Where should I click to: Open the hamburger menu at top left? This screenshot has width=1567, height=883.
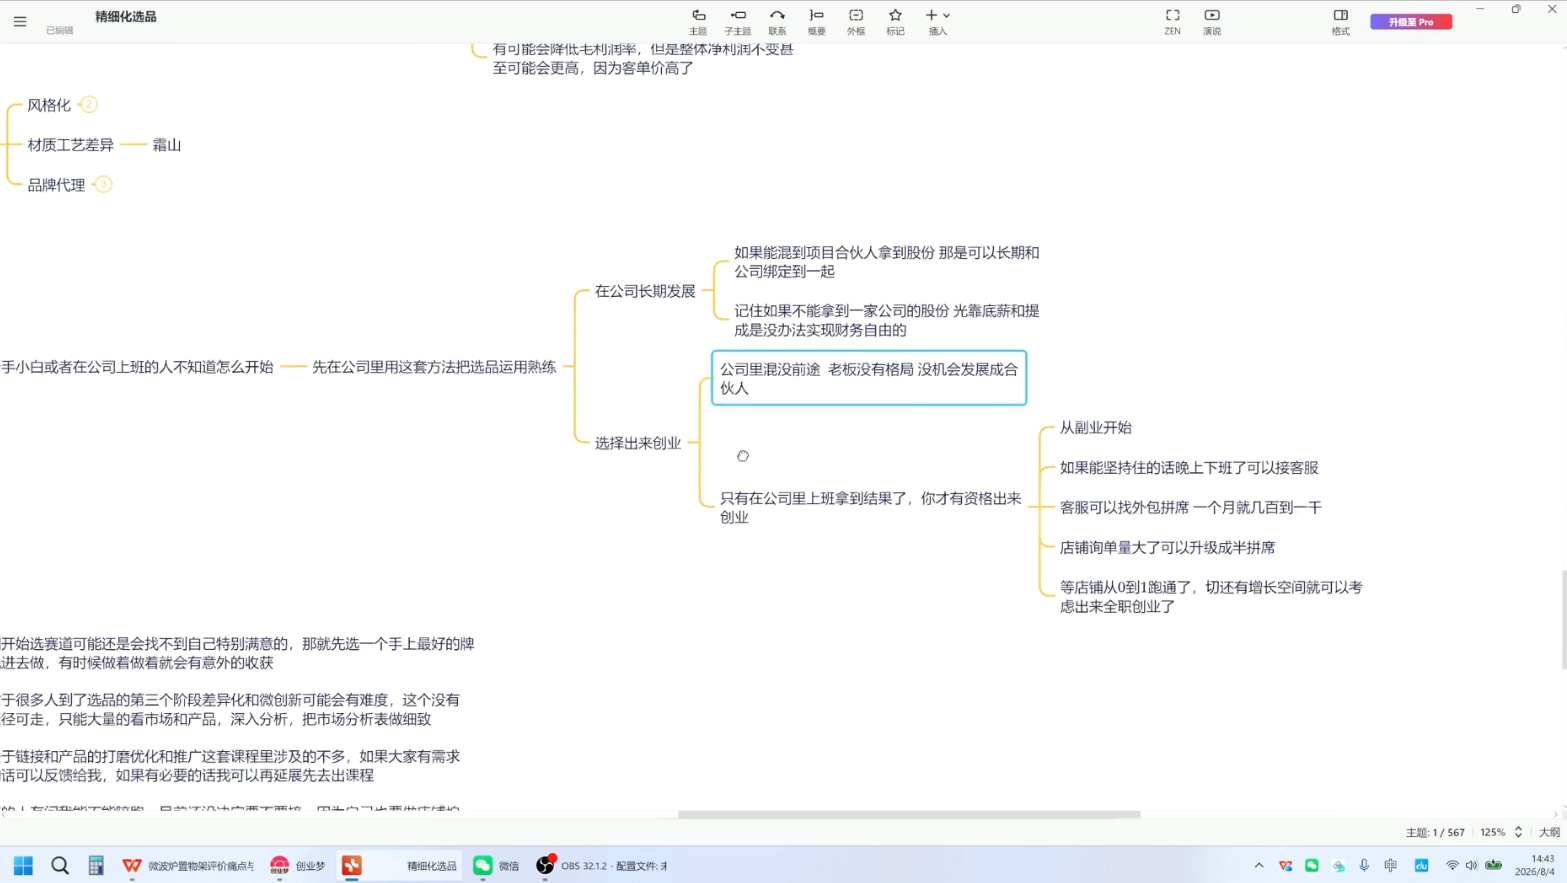[20, 21]
